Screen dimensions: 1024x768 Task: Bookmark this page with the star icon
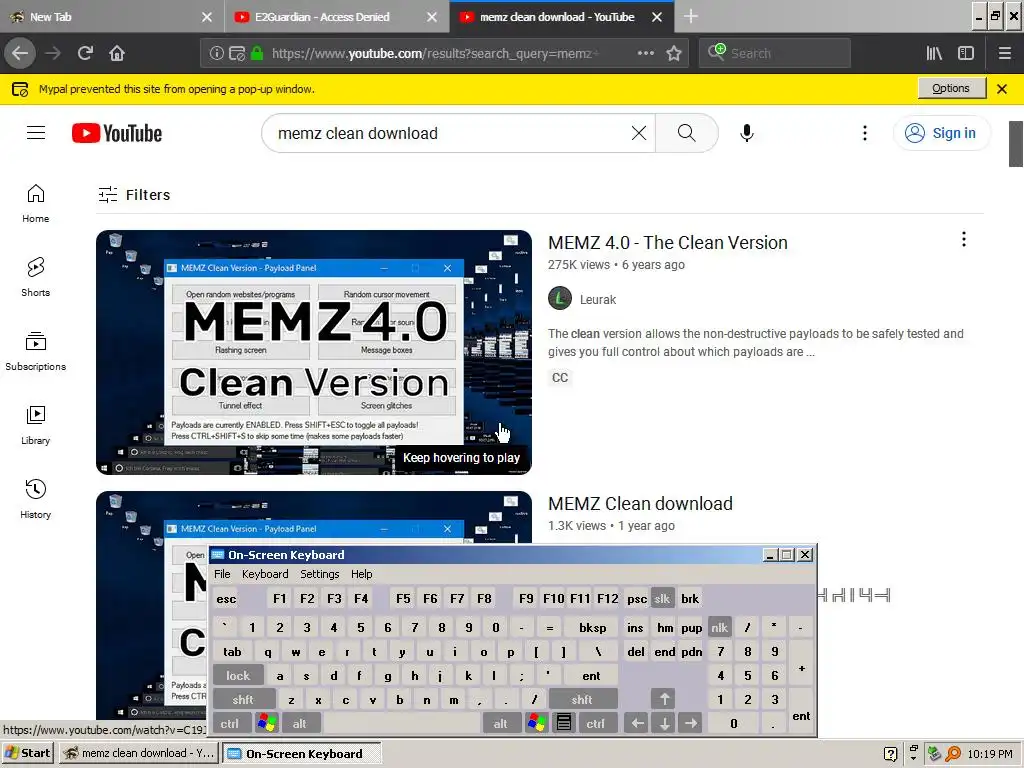(674, 53)
